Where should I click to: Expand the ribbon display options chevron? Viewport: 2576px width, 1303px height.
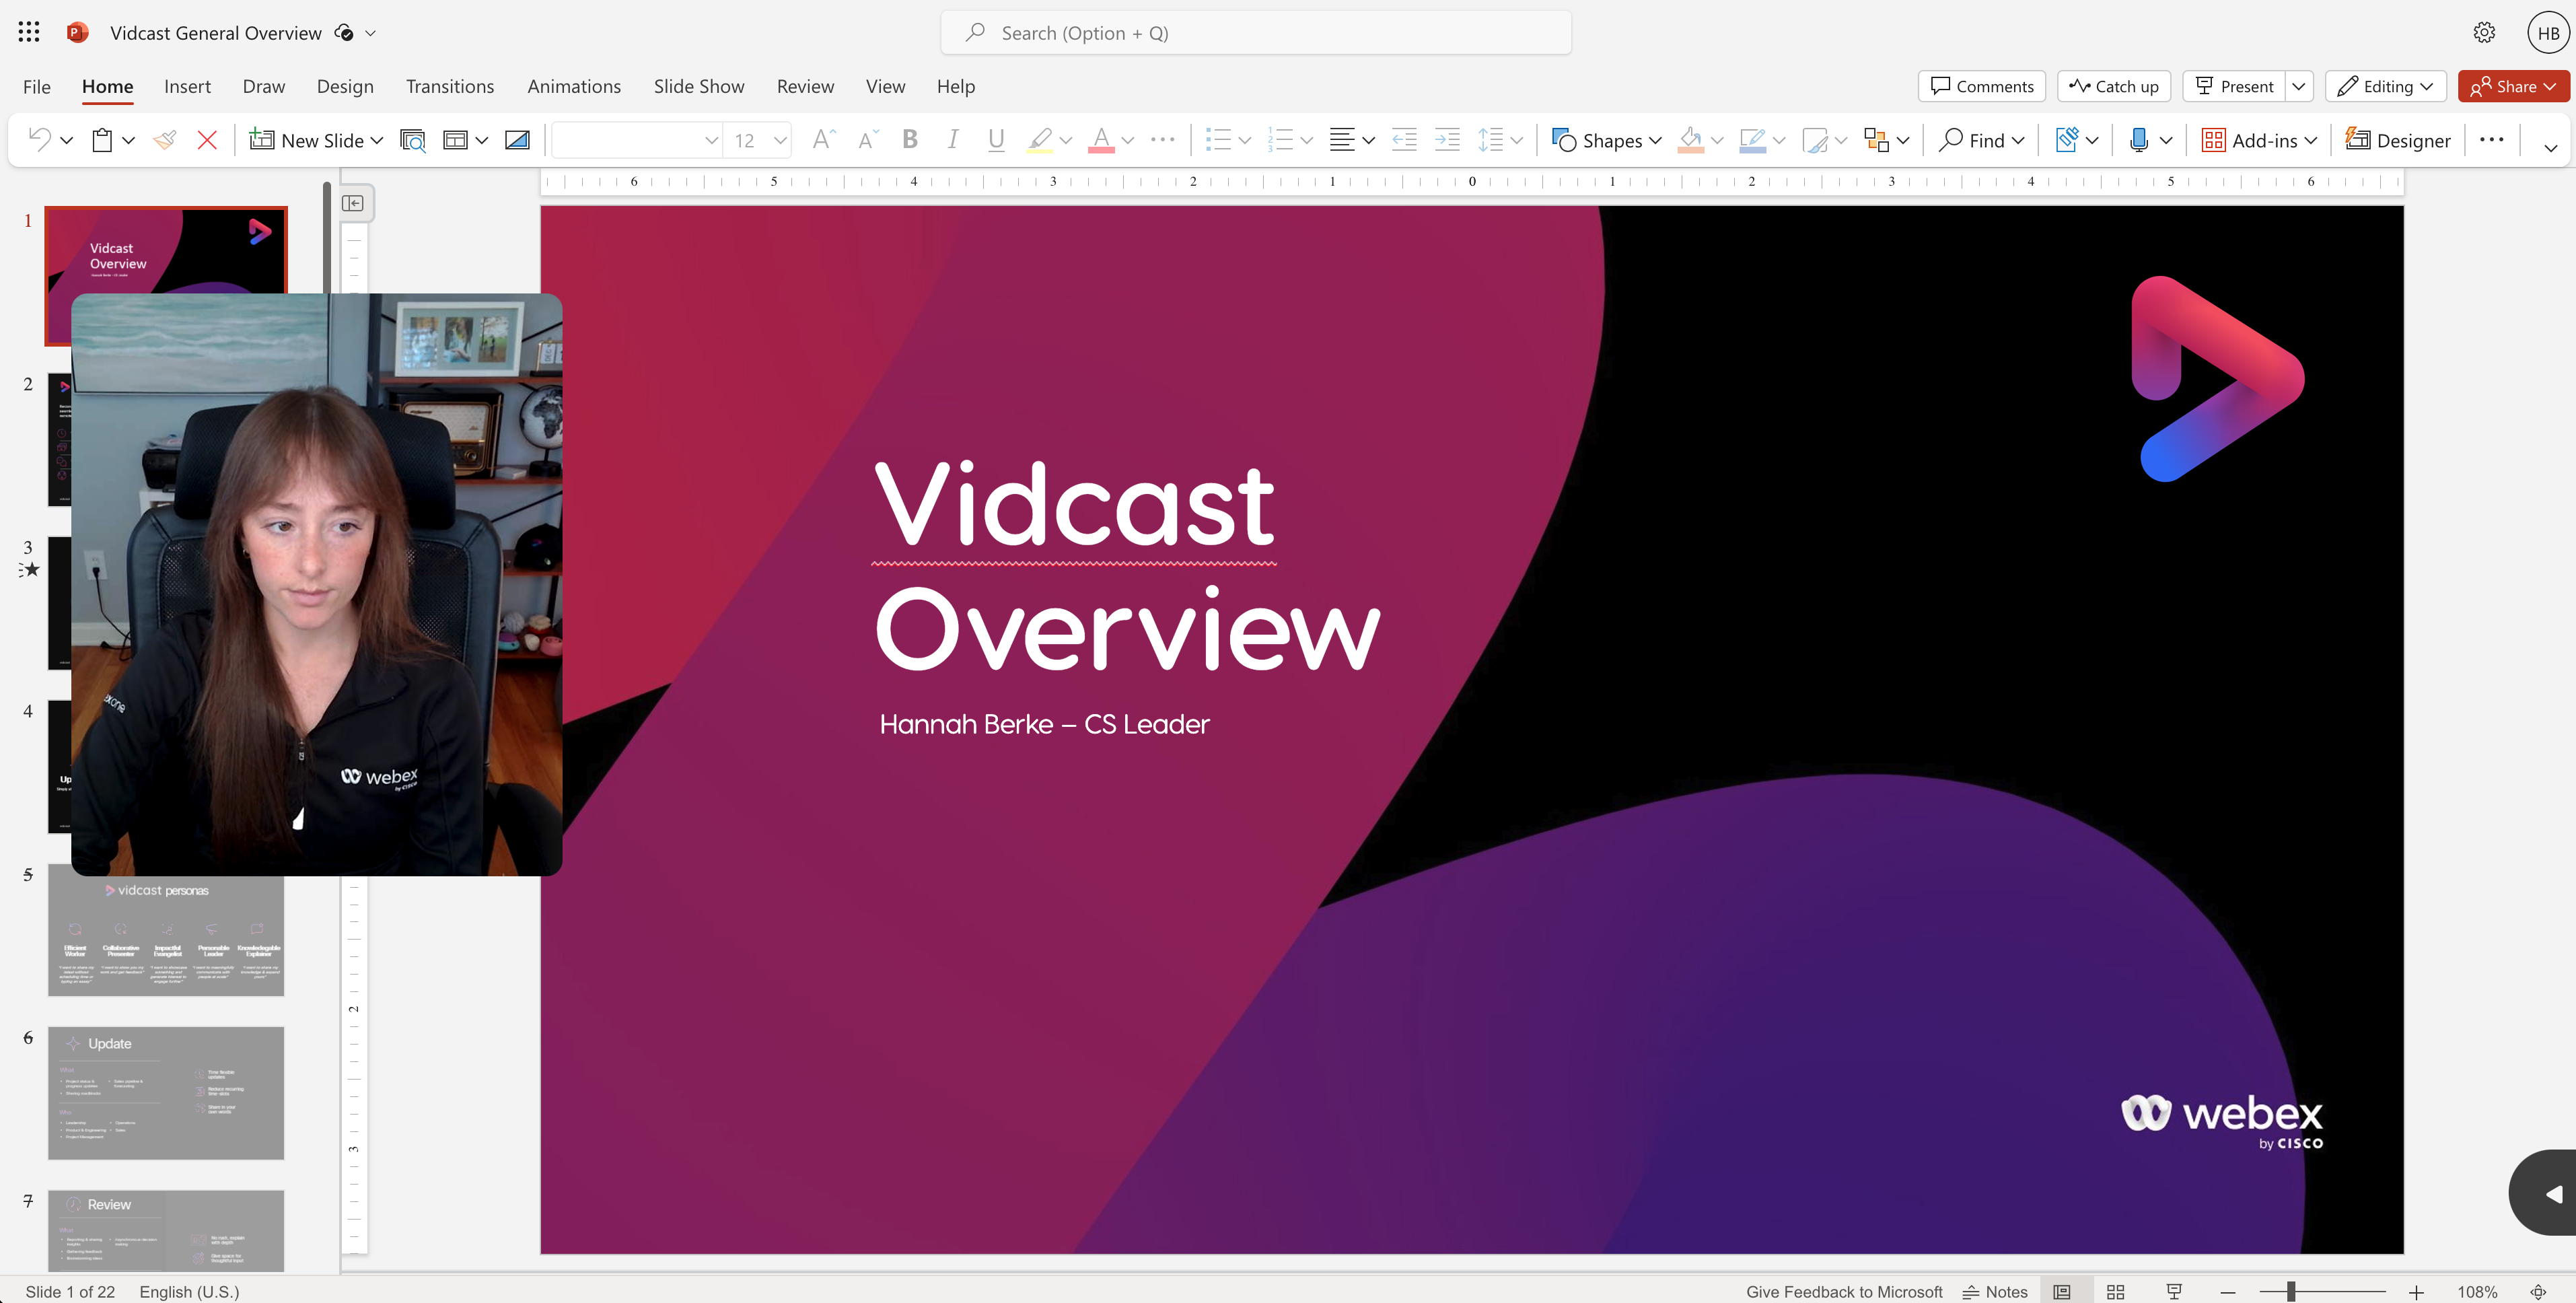click(x=2551, y=147)
